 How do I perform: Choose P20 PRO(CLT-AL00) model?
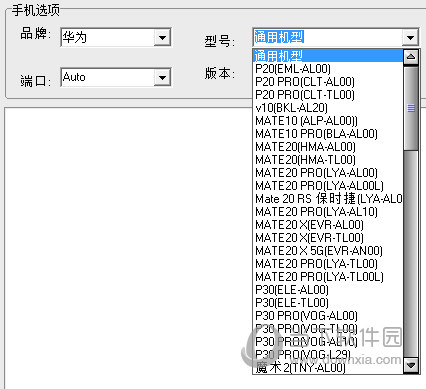[328, 82]
